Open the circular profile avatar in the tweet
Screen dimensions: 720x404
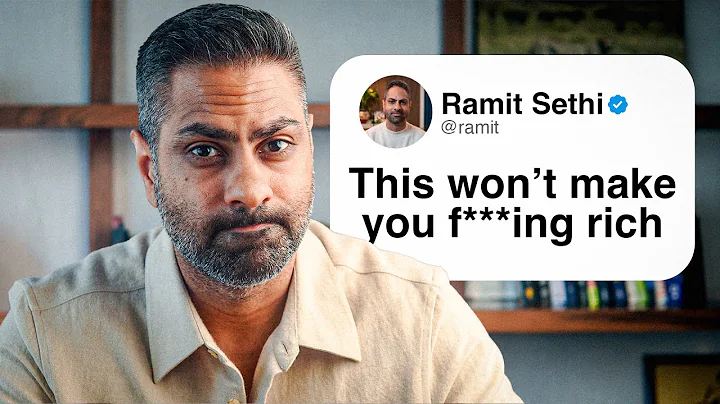(395, 112)
